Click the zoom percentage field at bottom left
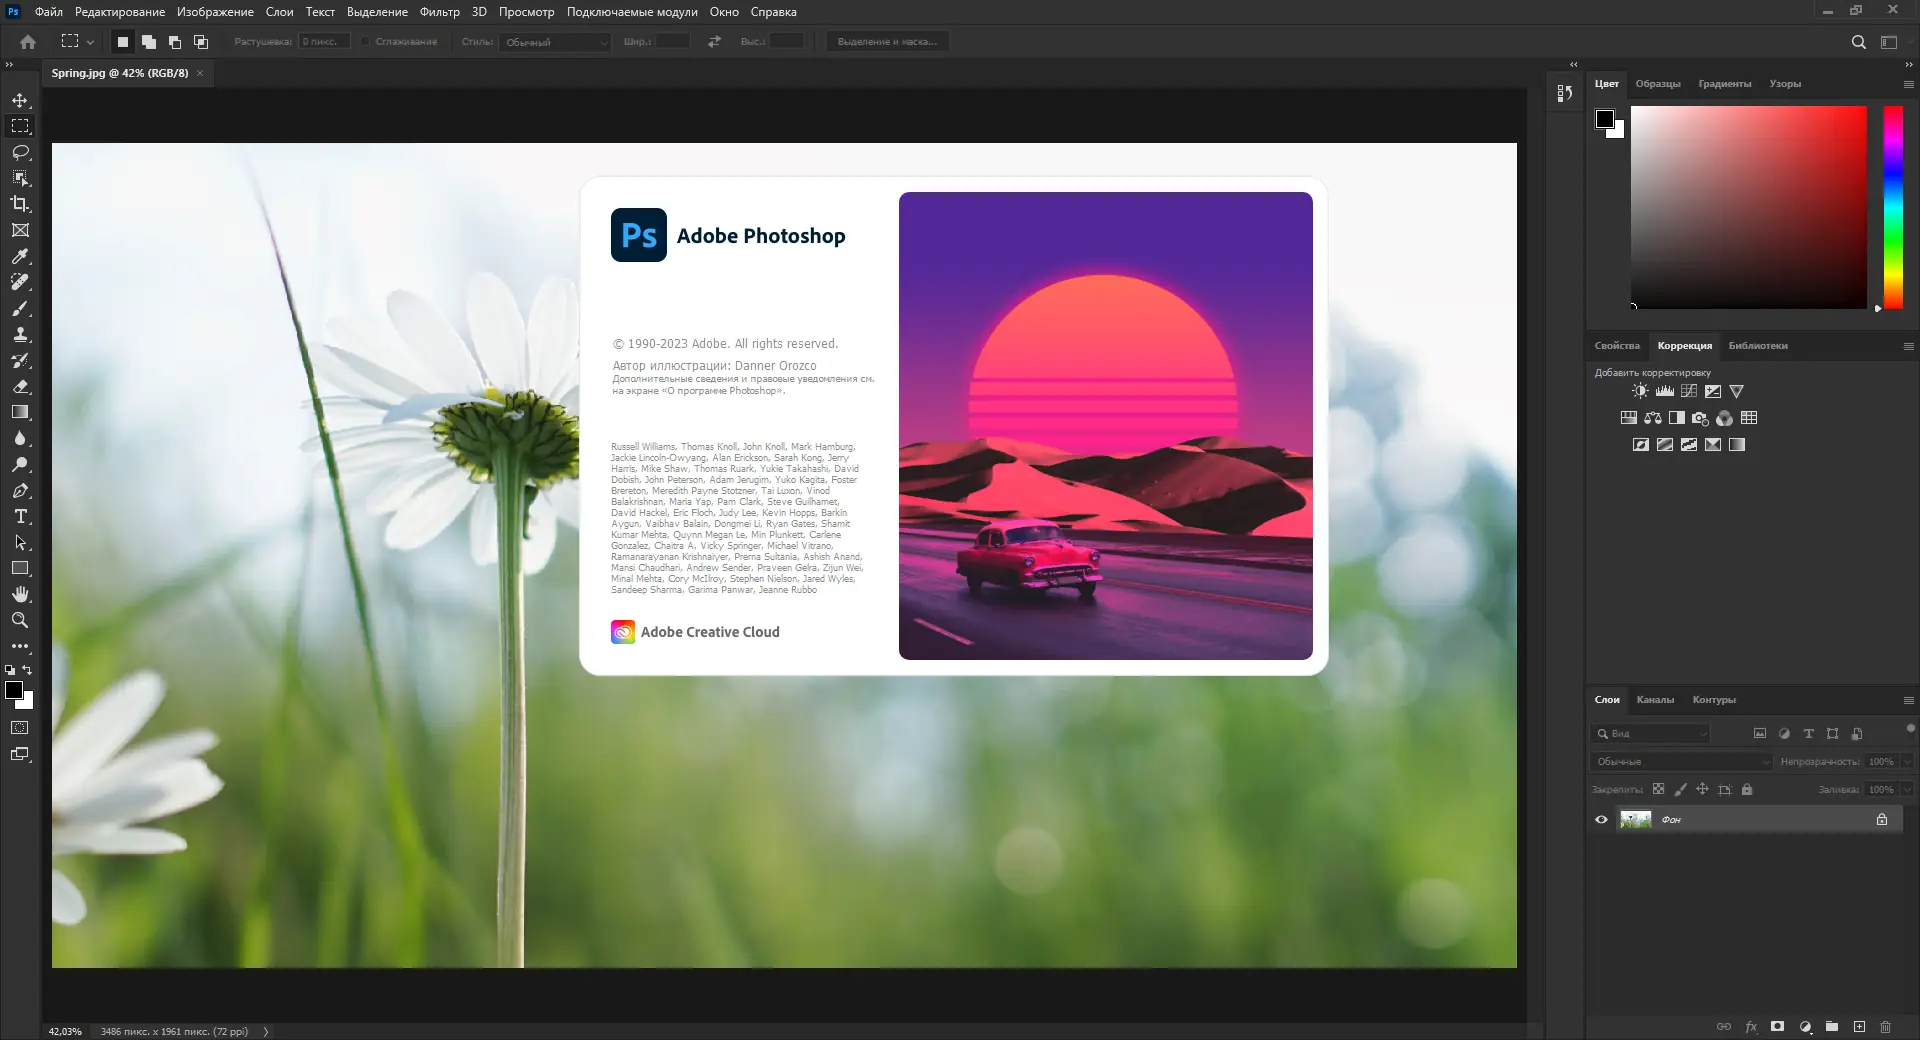 click(x=63, y=1032)
